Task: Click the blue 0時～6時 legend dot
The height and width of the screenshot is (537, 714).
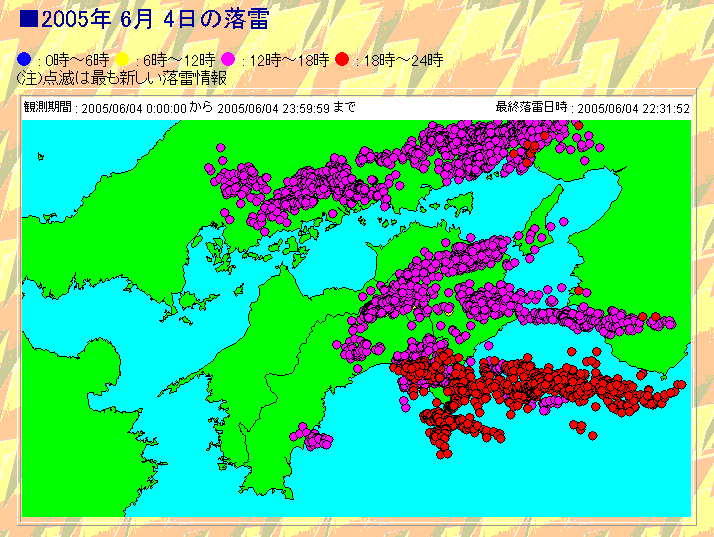Action: [24, 60]
